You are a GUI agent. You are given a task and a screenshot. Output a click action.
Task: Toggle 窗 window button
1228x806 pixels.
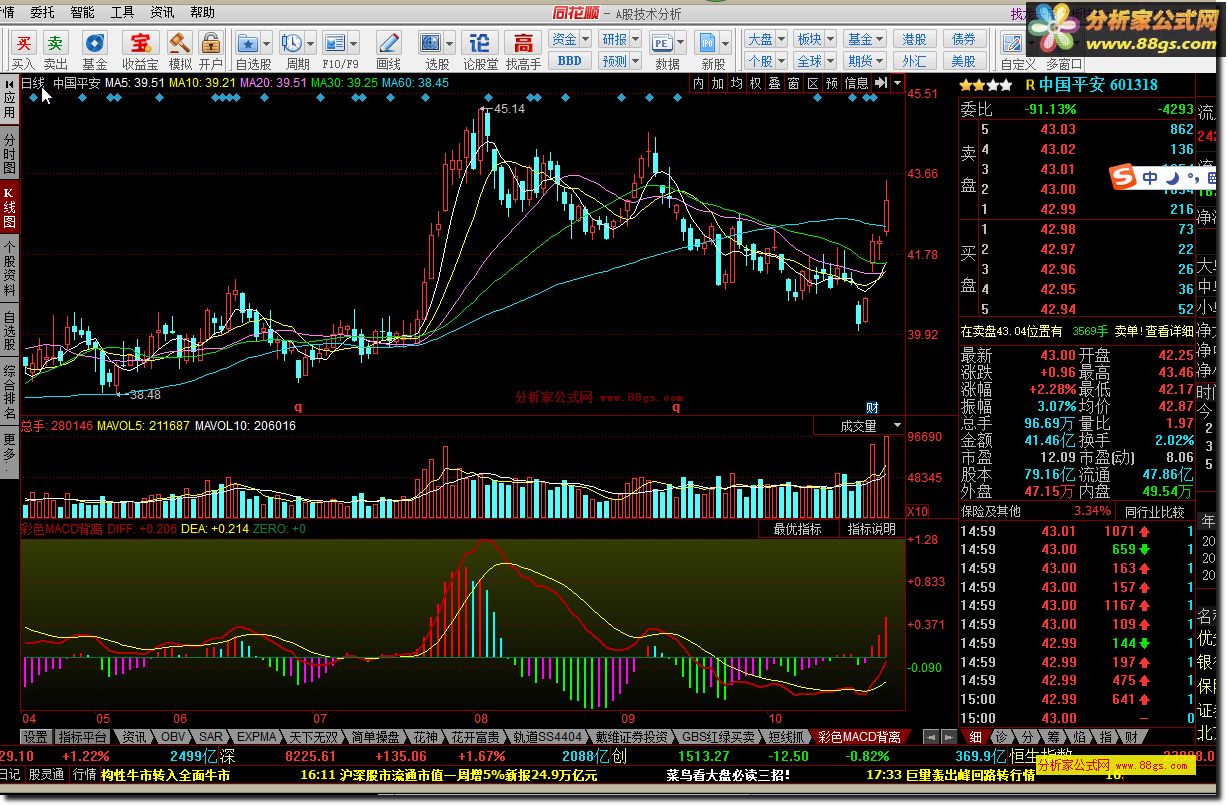tap(793, 83)
